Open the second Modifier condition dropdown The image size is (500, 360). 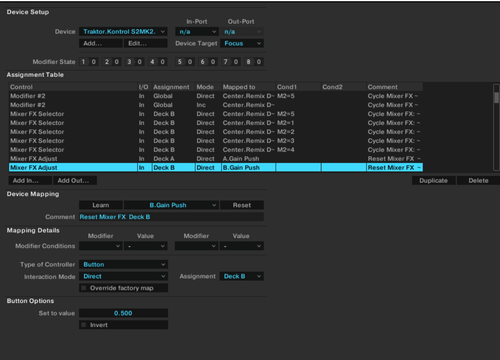[x=197, y=246]
